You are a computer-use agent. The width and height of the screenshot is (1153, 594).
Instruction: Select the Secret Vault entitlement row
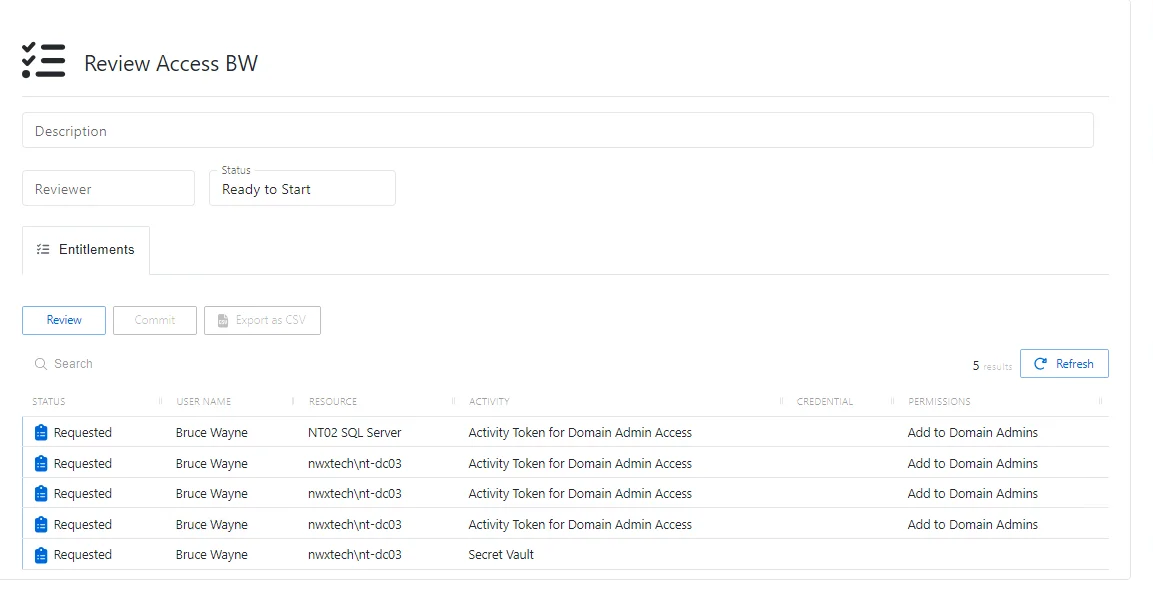click(x=565, y=555)
